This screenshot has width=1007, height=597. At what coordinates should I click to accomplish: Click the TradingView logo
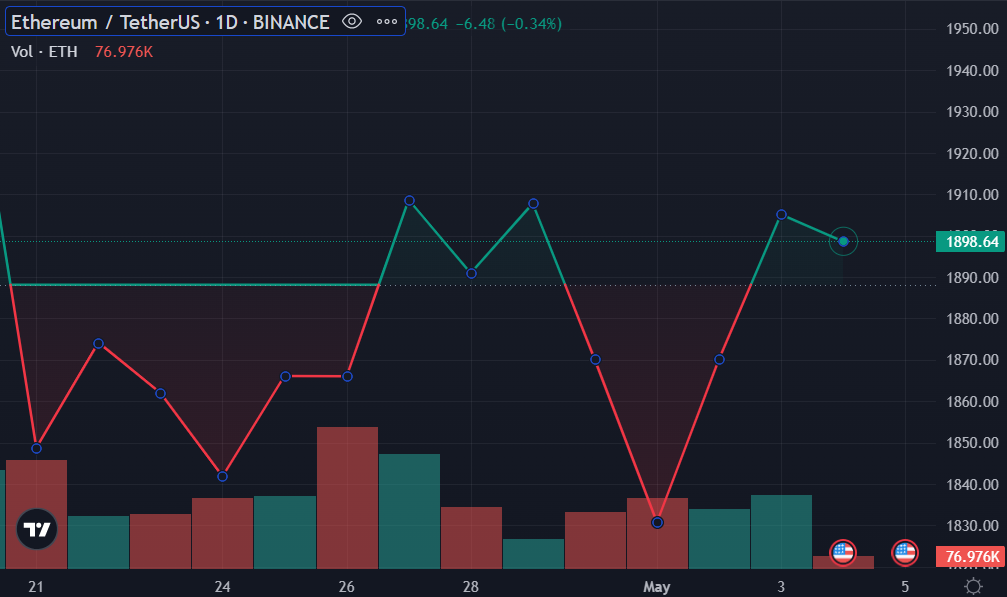coord(37,529)
